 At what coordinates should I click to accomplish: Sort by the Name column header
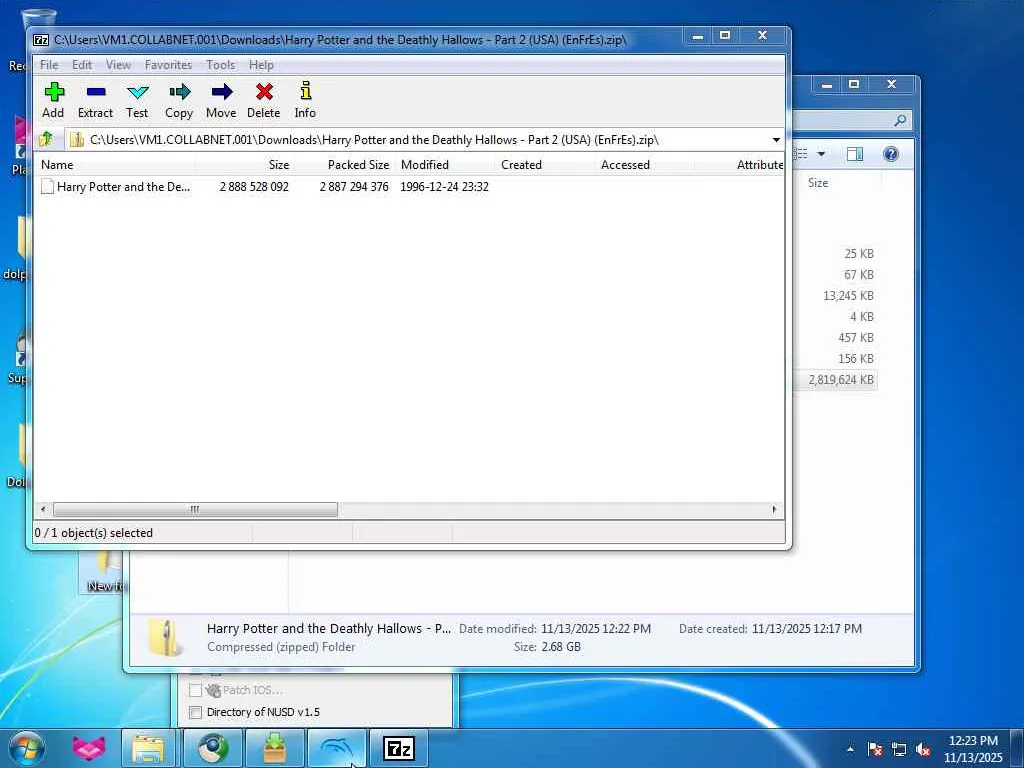tap(115, 165)
